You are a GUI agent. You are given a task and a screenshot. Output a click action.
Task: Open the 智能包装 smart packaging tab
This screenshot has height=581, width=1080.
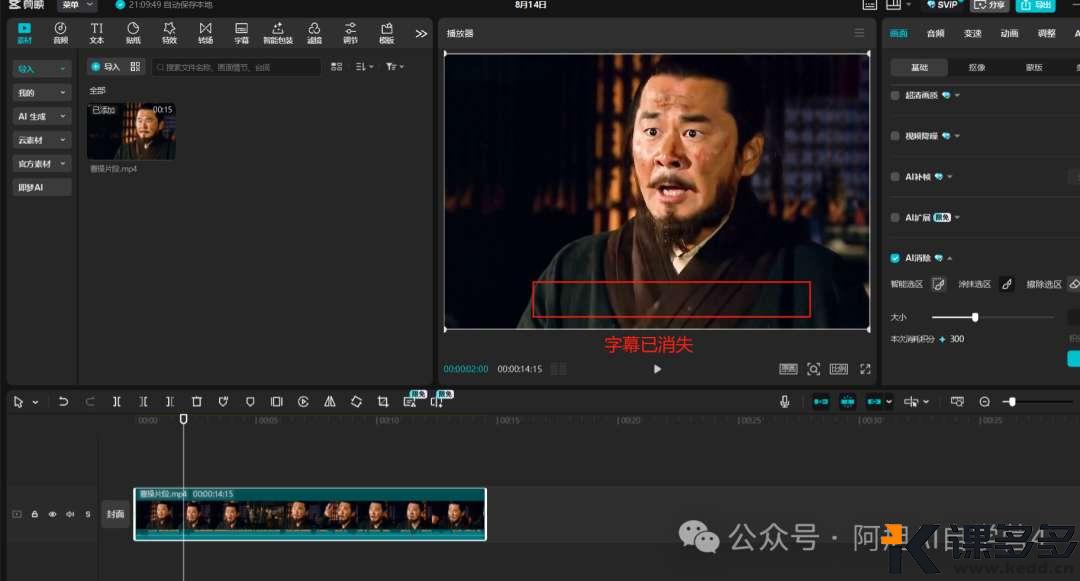click(278, 33)
